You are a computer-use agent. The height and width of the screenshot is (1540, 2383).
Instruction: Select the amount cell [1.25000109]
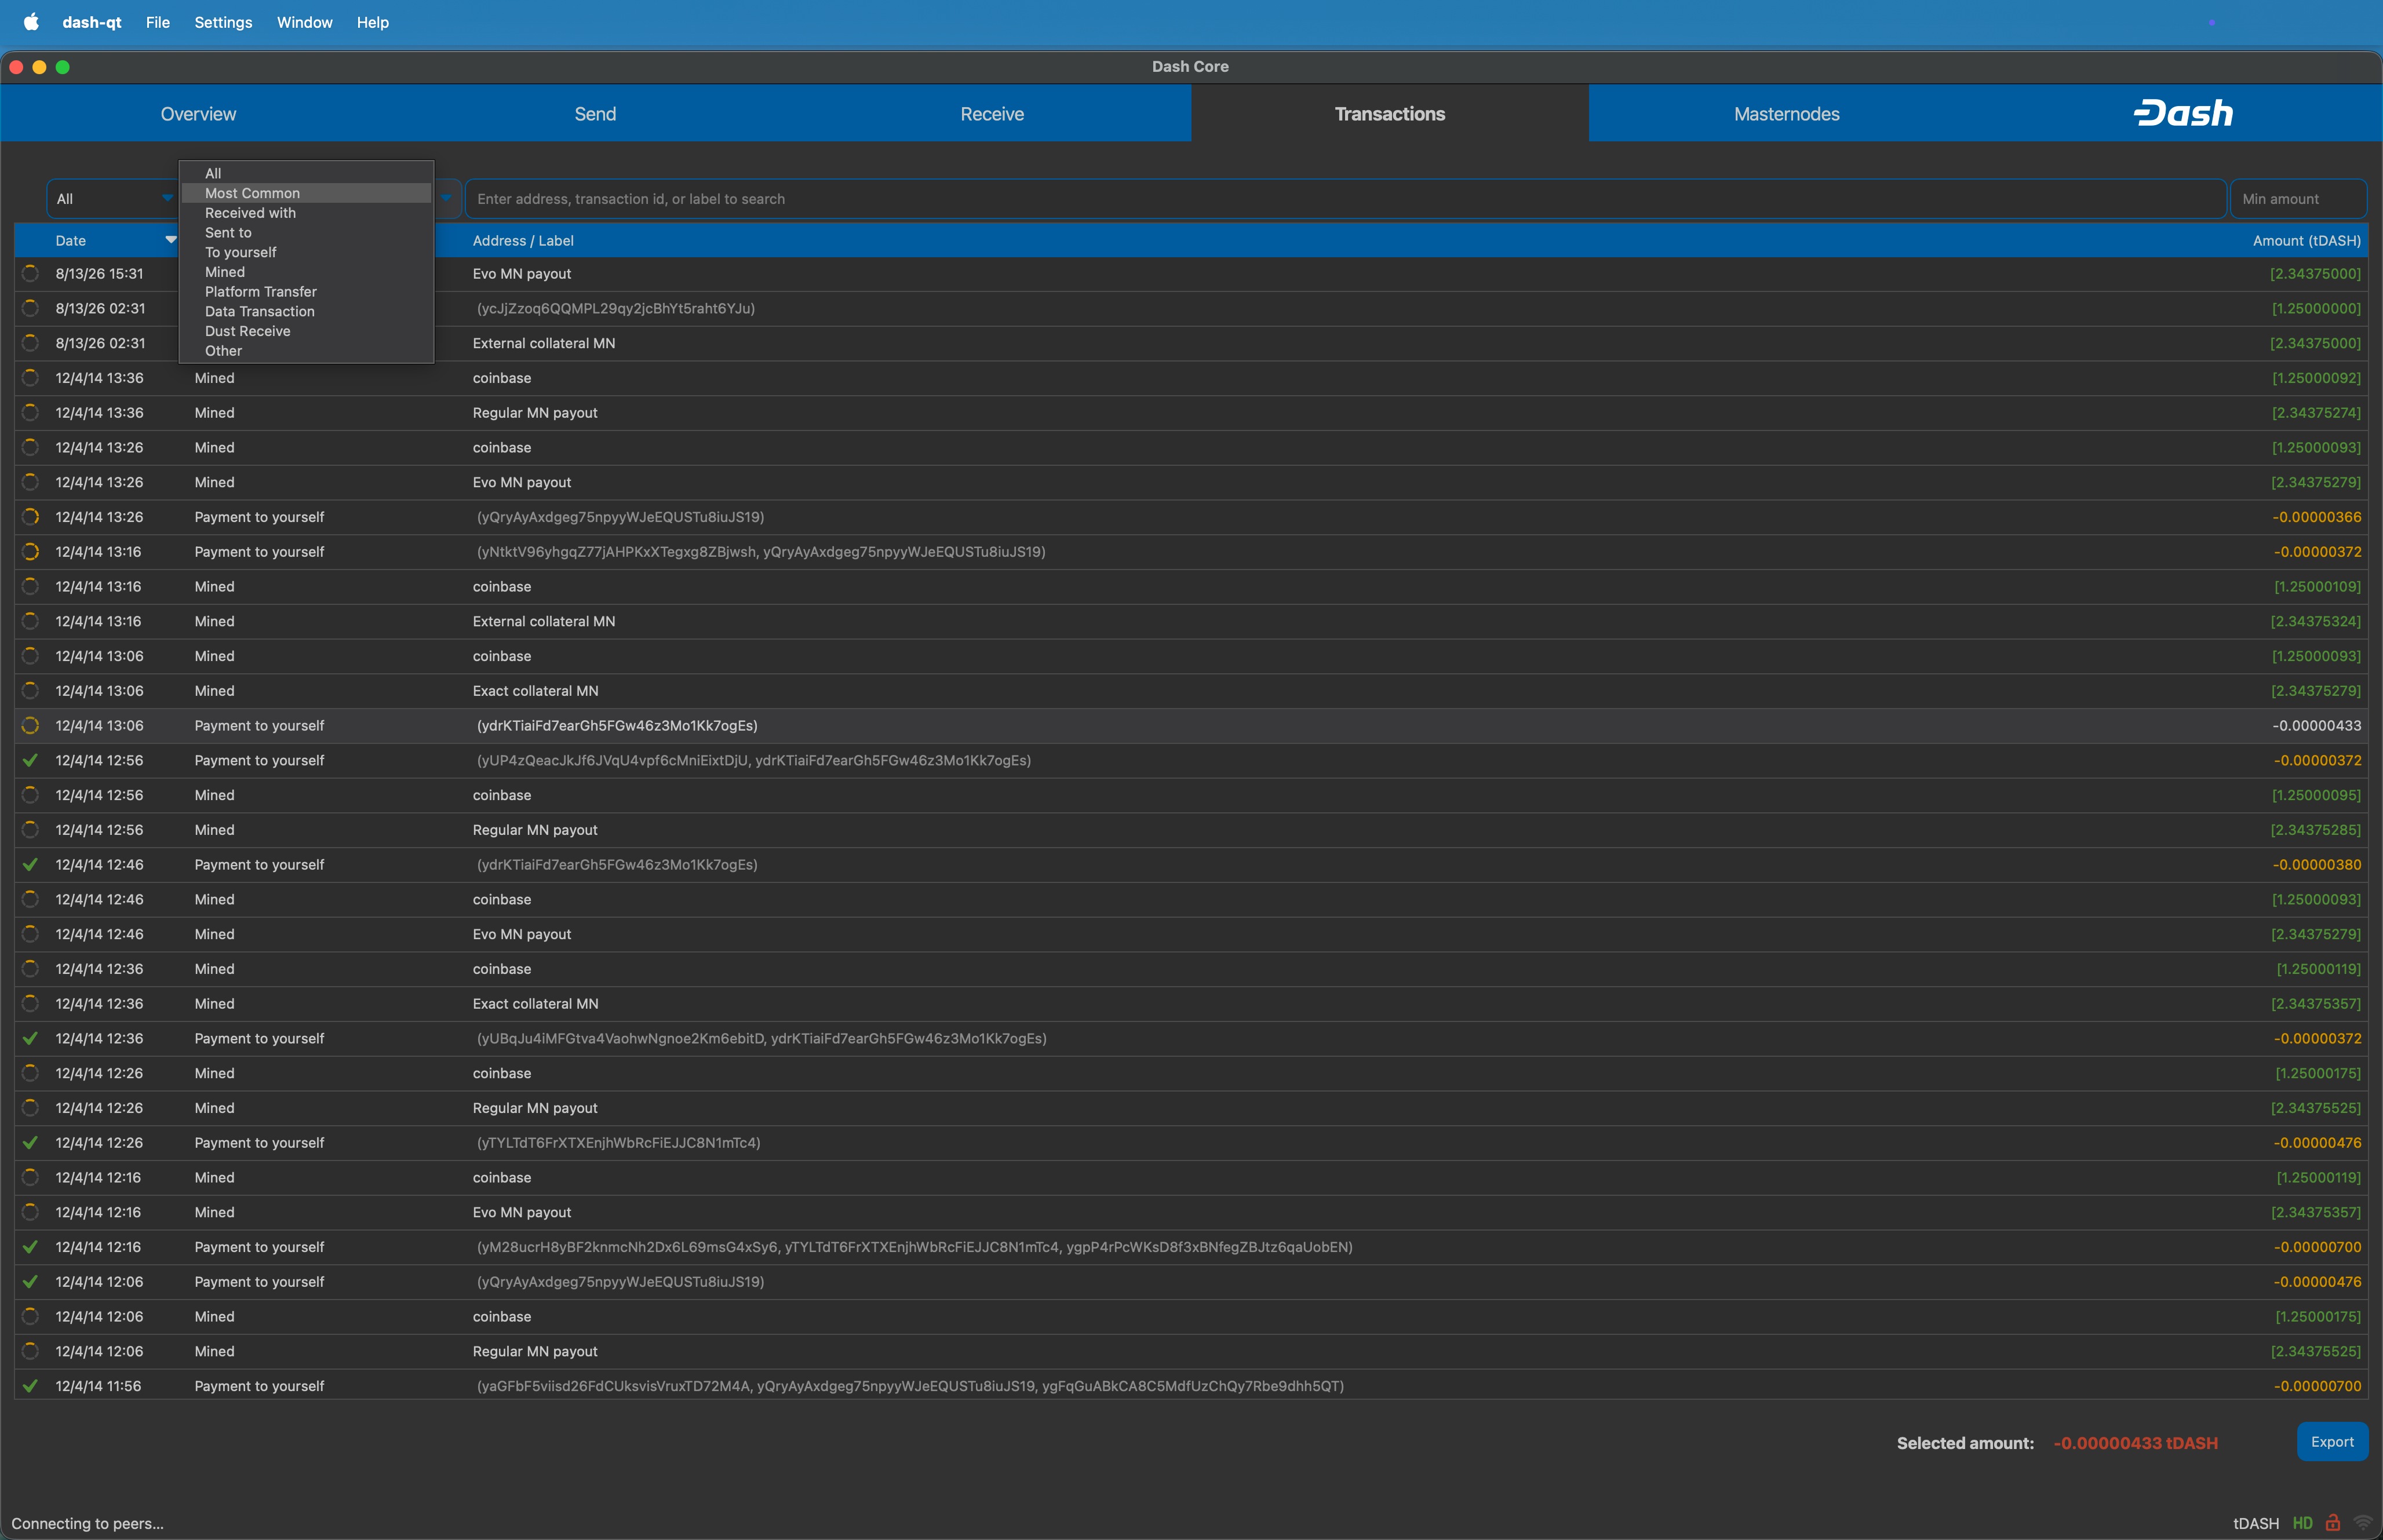(x=2317, y=586)
